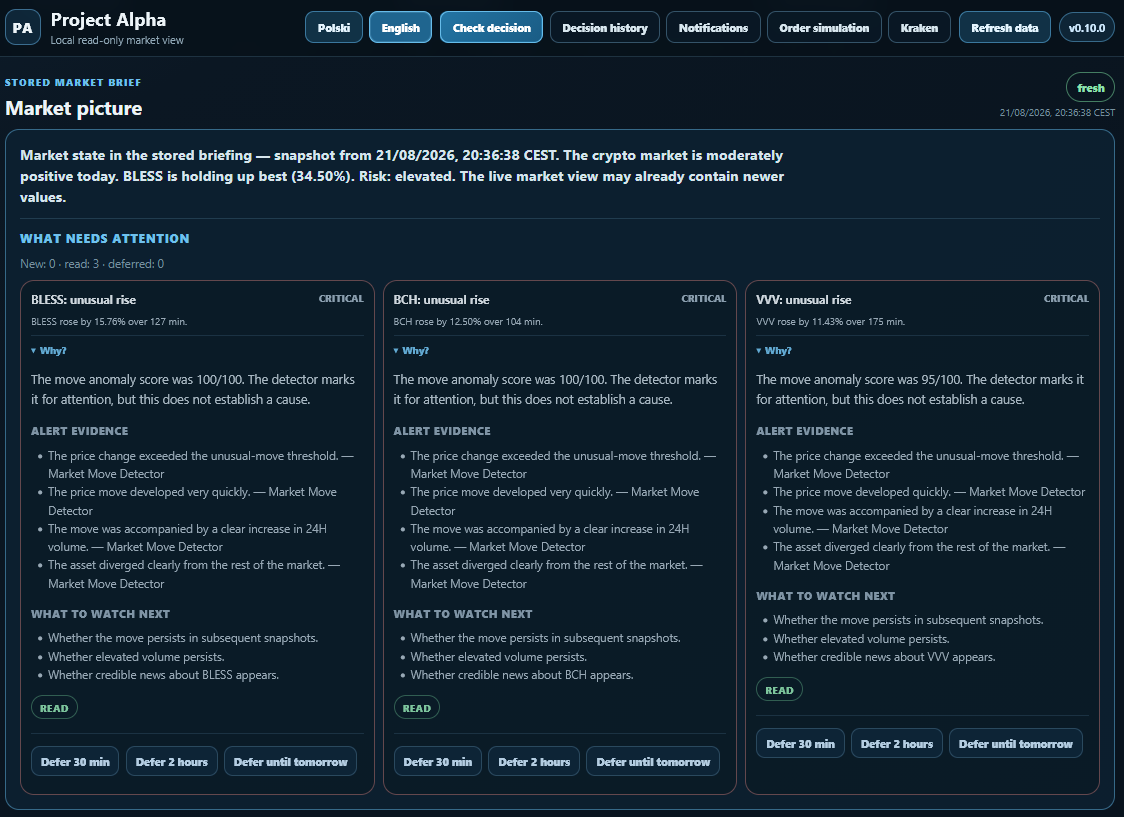Click 'Whether credible news about VVV appears.'

click(x=884, y=657)
